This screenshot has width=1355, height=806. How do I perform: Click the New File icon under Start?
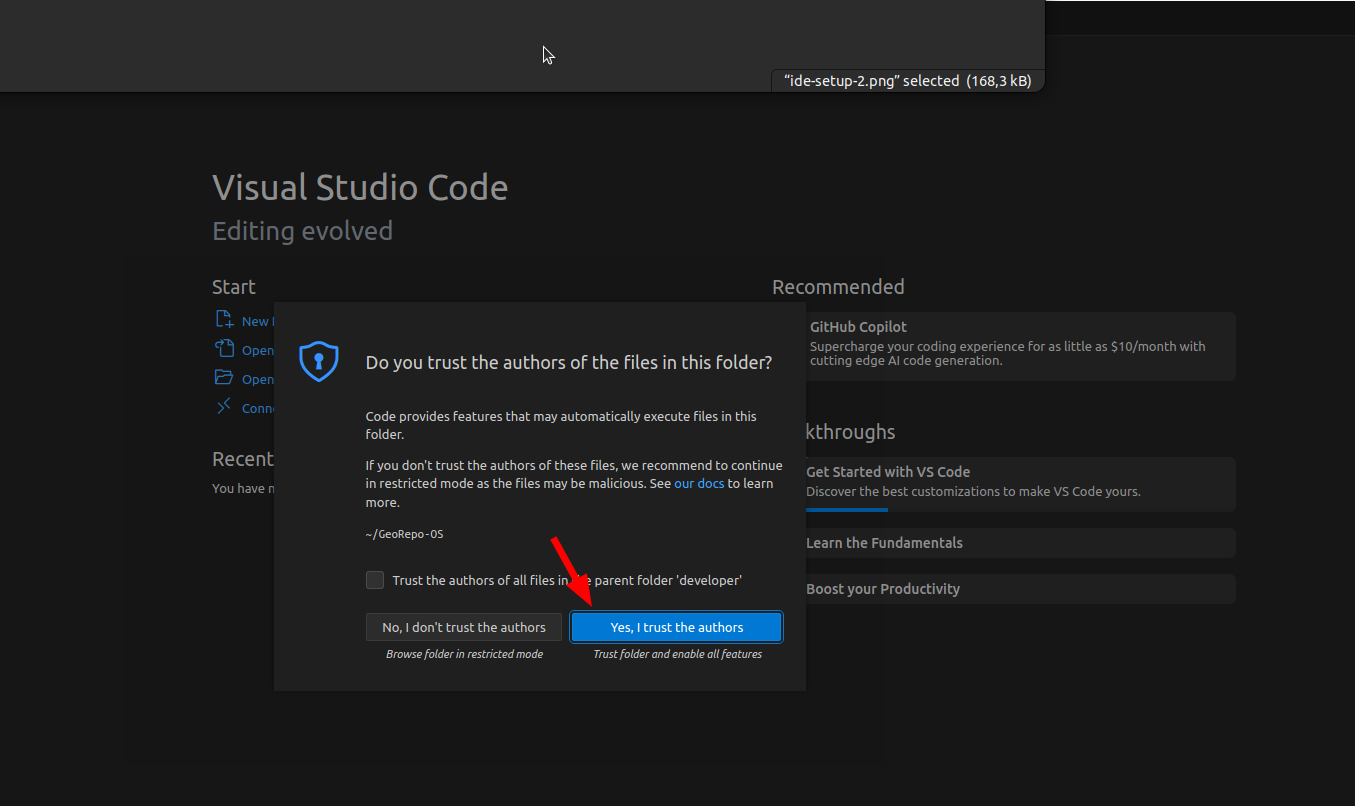(224, 320)
